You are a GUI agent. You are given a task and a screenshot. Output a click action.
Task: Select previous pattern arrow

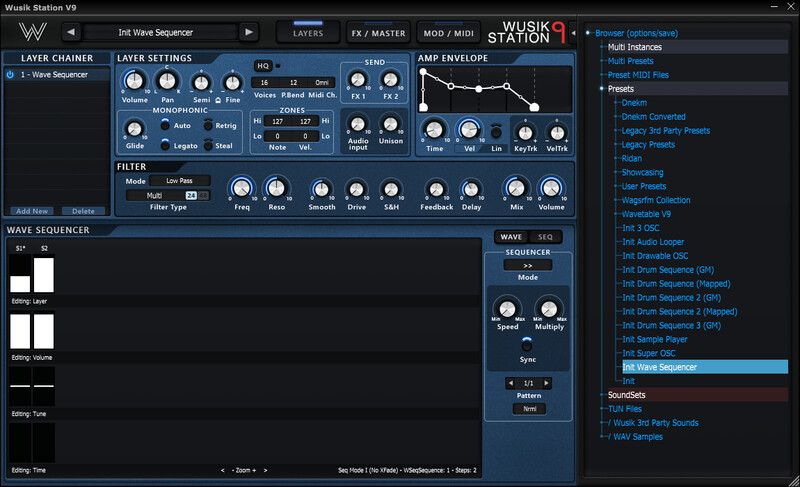pyautogui.click(x=511, y=383)
